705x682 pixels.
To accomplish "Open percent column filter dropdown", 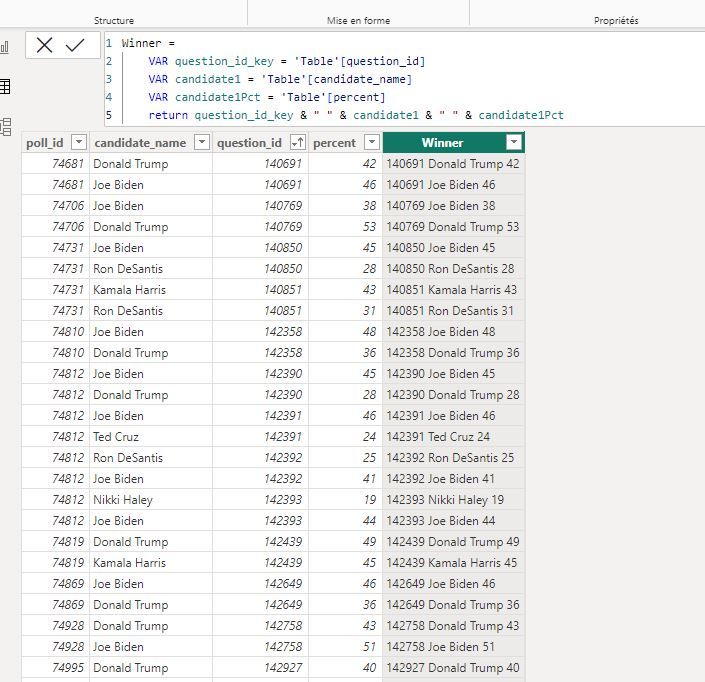I will point(371,143).
